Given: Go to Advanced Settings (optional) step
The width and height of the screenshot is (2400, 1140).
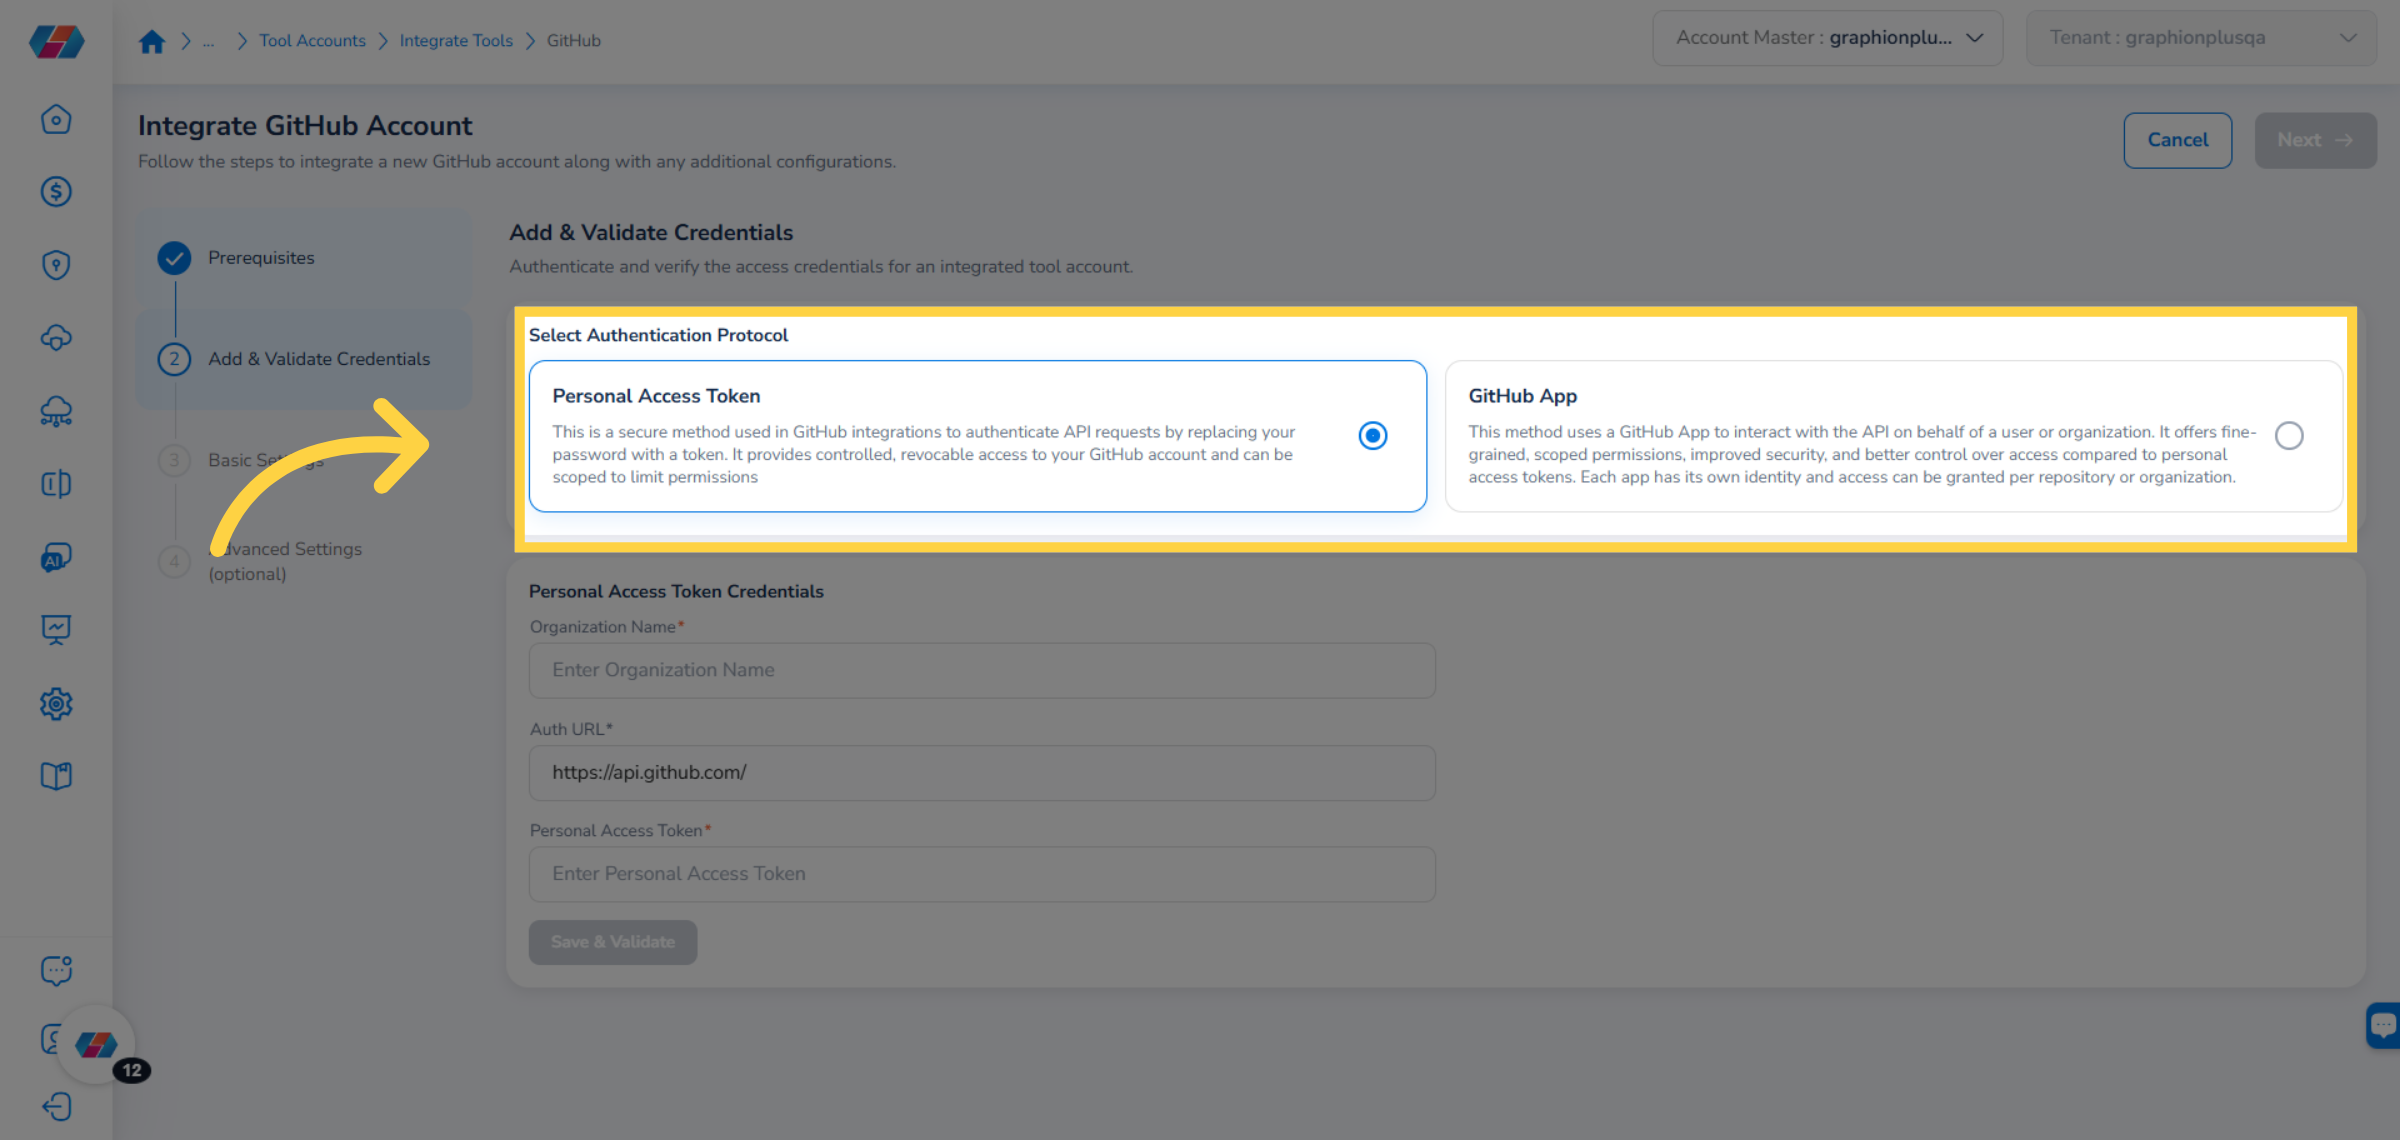Looking at the screenshot, I should tap(285, 561).
